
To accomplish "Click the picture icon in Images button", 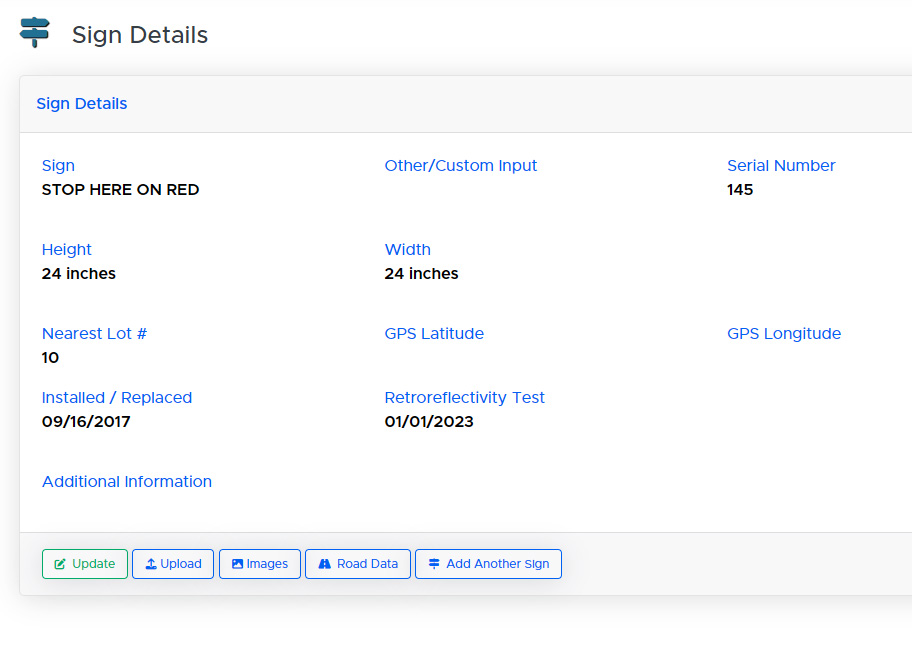I will click(x=237, y=564).
